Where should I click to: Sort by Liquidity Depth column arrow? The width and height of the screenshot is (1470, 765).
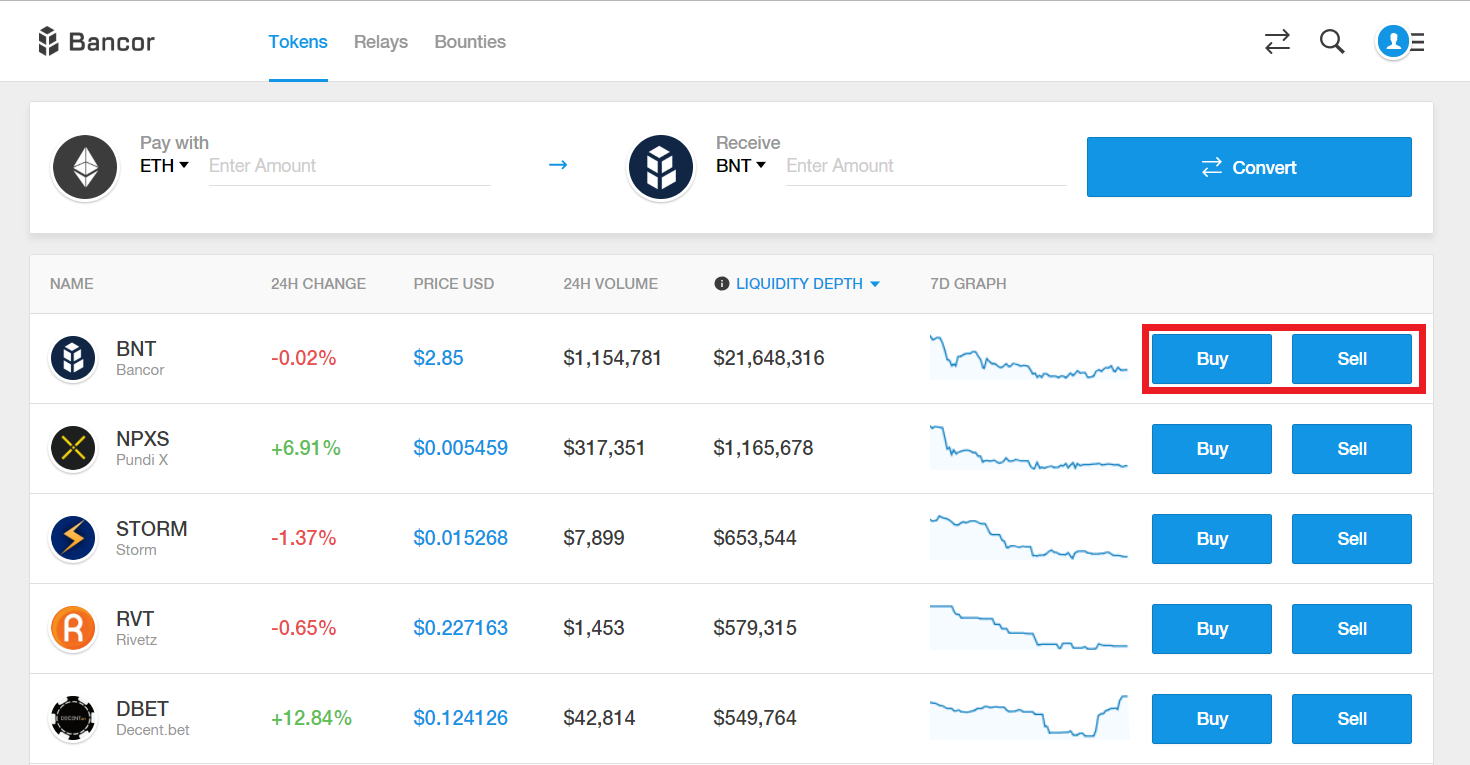[x=875, y=285]
